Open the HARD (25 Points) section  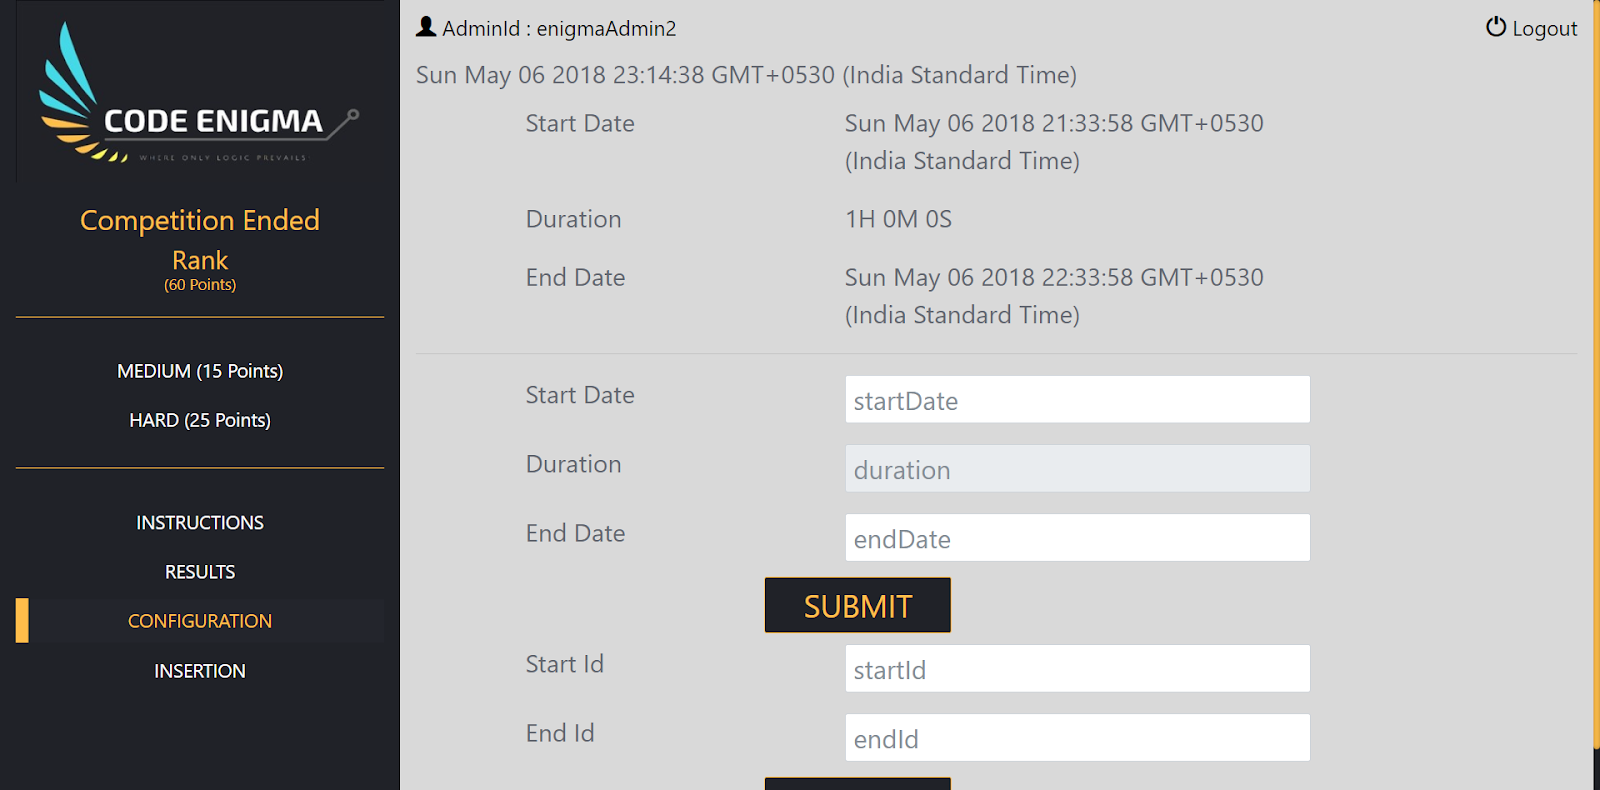[x=200, y=420]
